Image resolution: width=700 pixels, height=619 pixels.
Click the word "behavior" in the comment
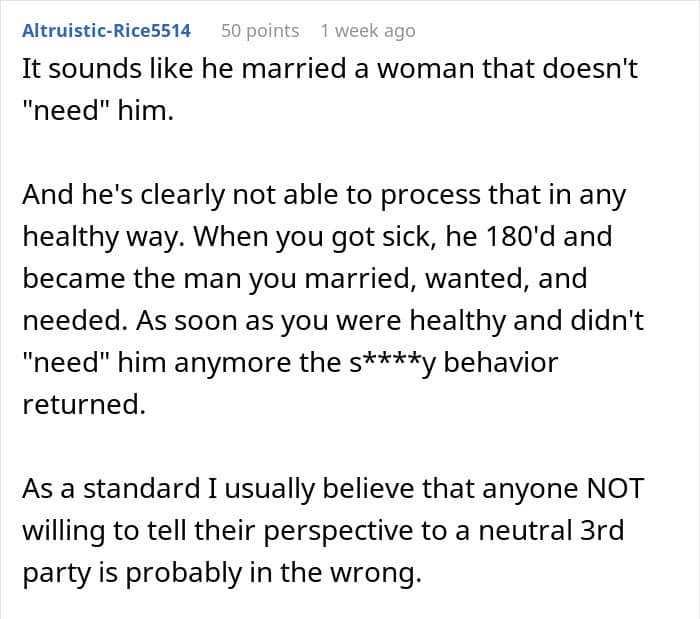(500, 362)
